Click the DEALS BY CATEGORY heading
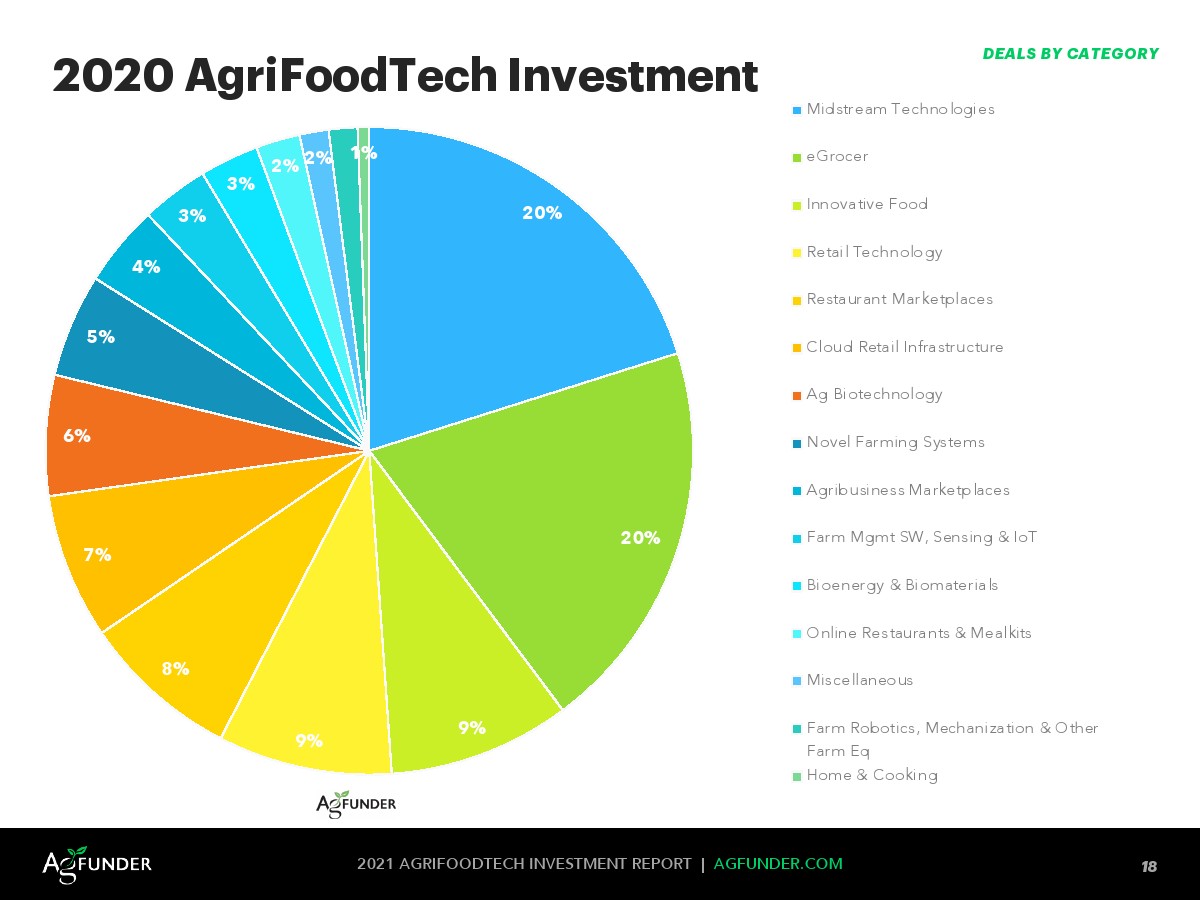The image size is (1200, 900). 1070,54
